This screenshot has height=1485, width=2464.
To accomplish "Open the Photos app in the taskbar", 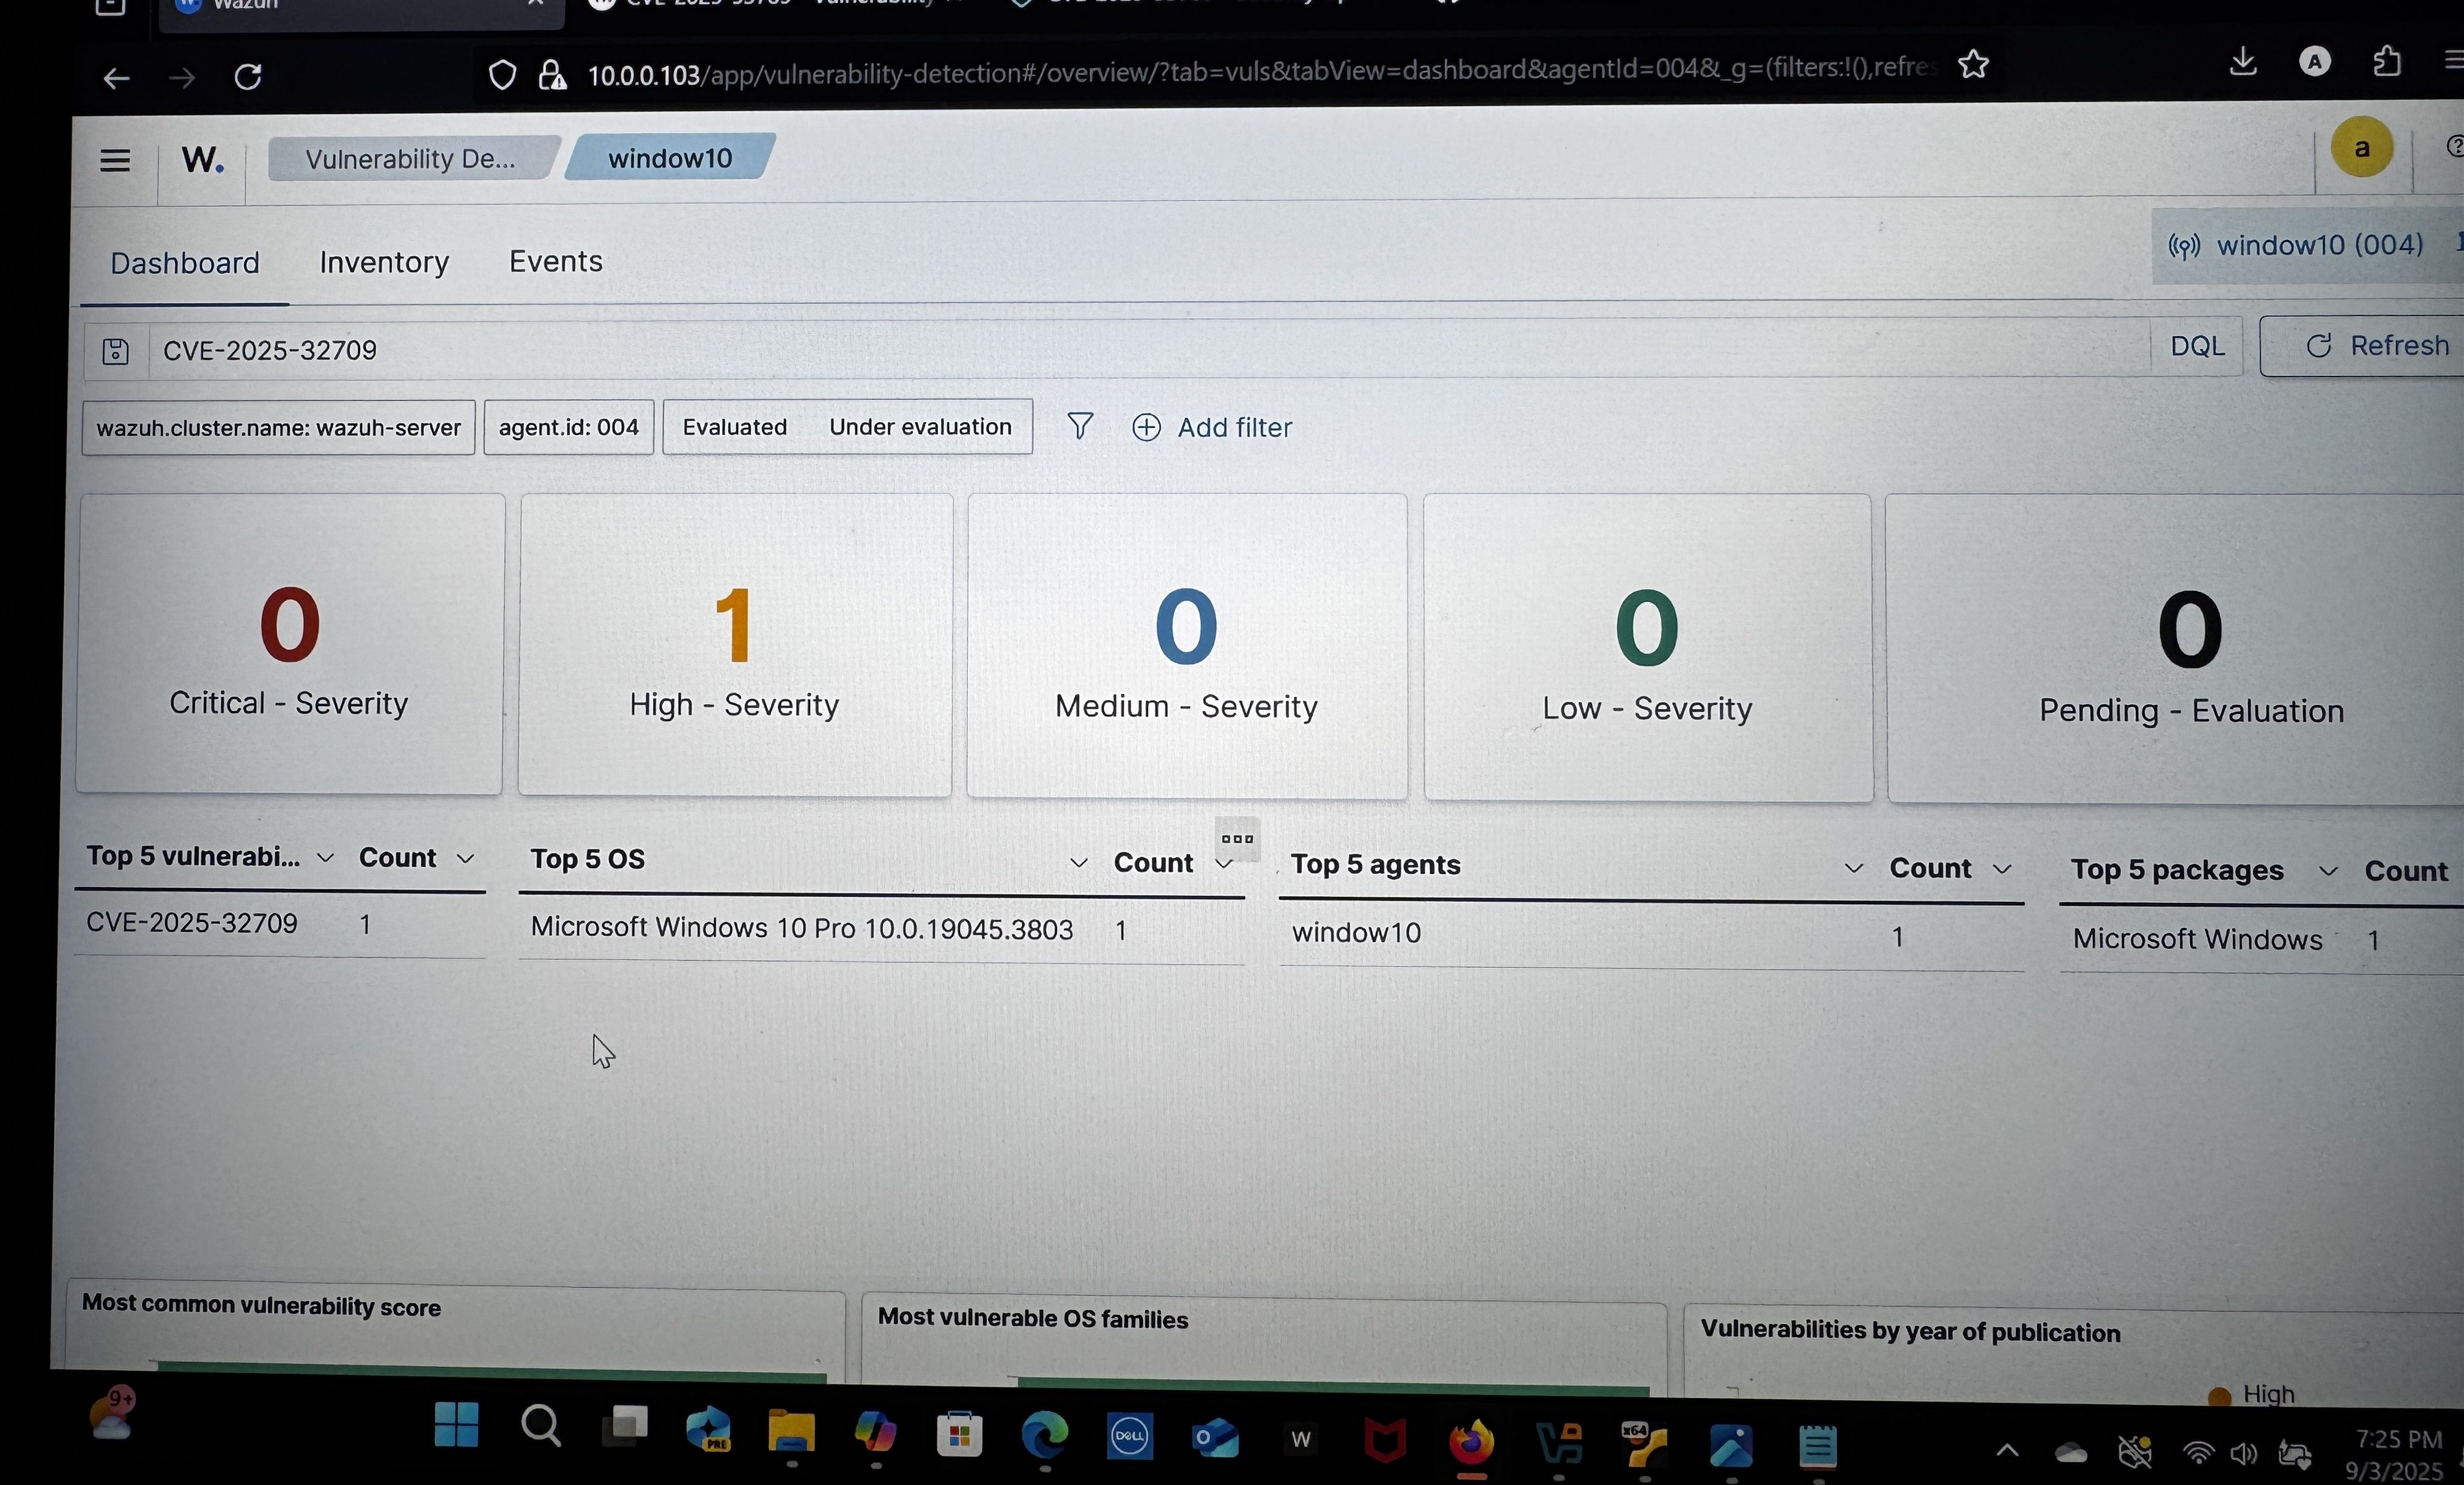I will tap(1730, 1446).
